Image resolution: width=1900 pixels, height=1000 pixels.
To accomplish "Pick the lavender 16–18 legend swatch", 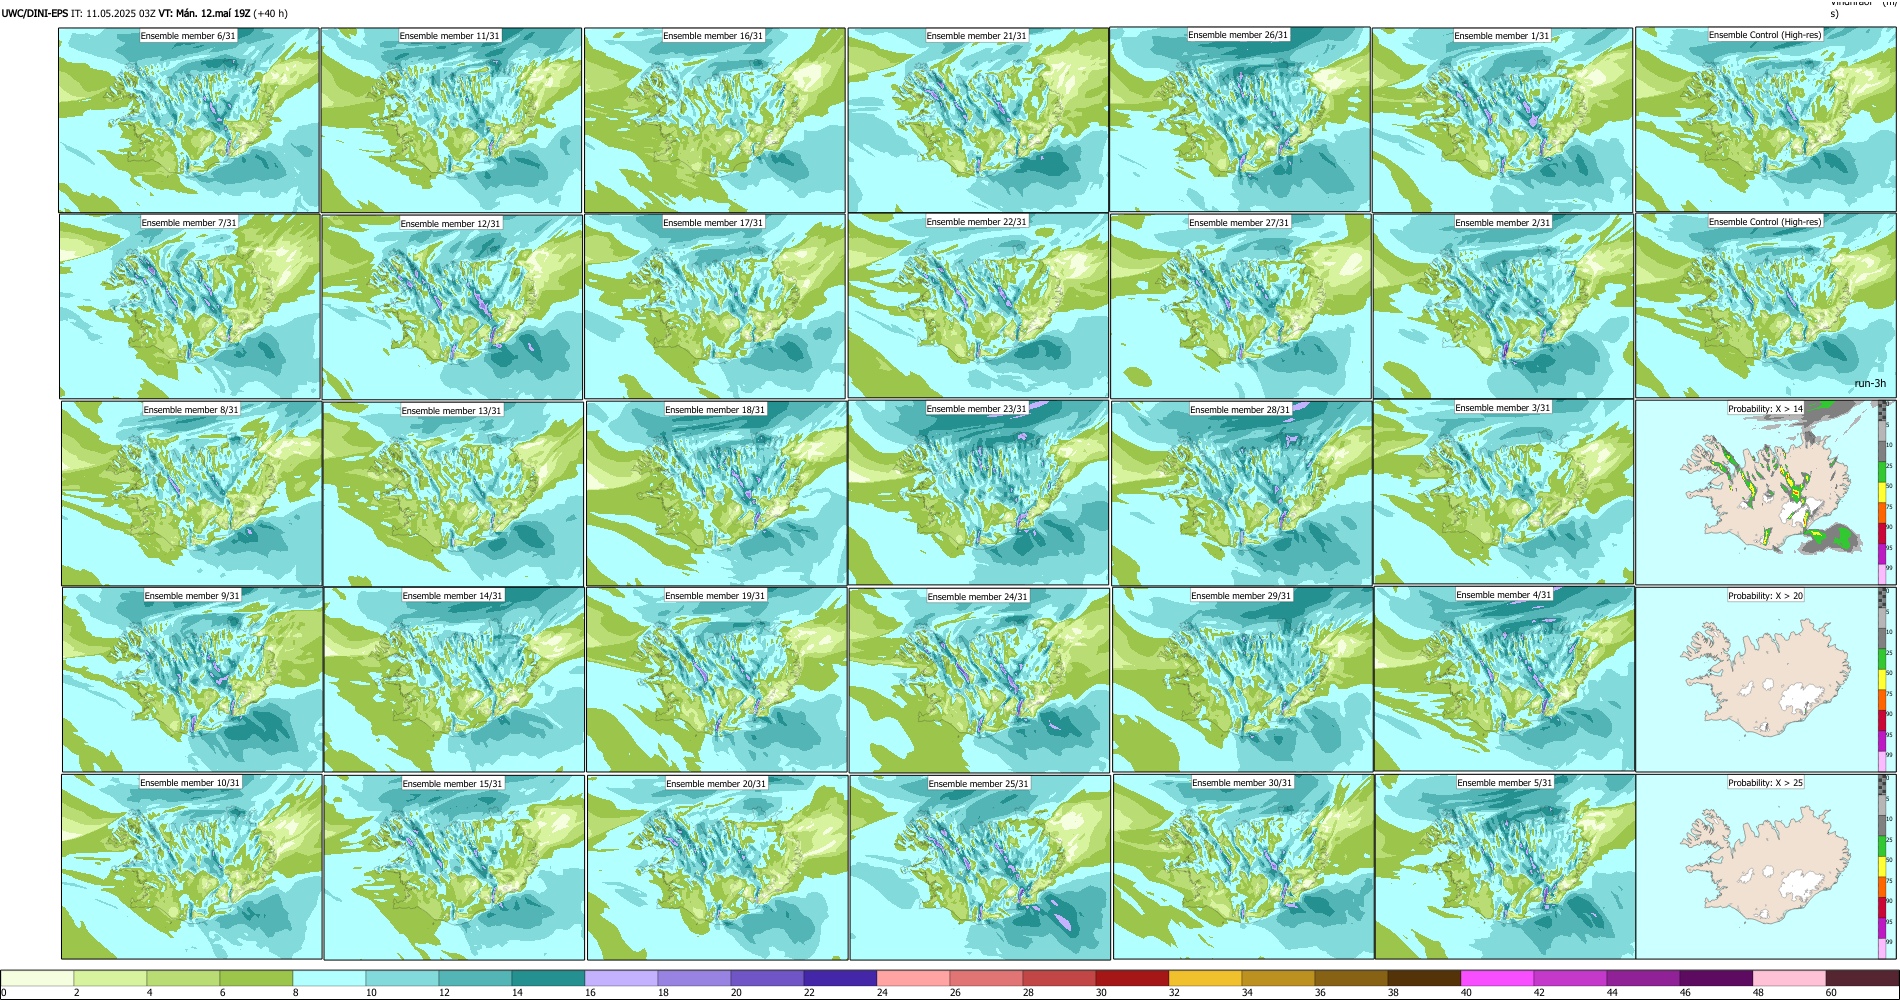I will 621,978.
